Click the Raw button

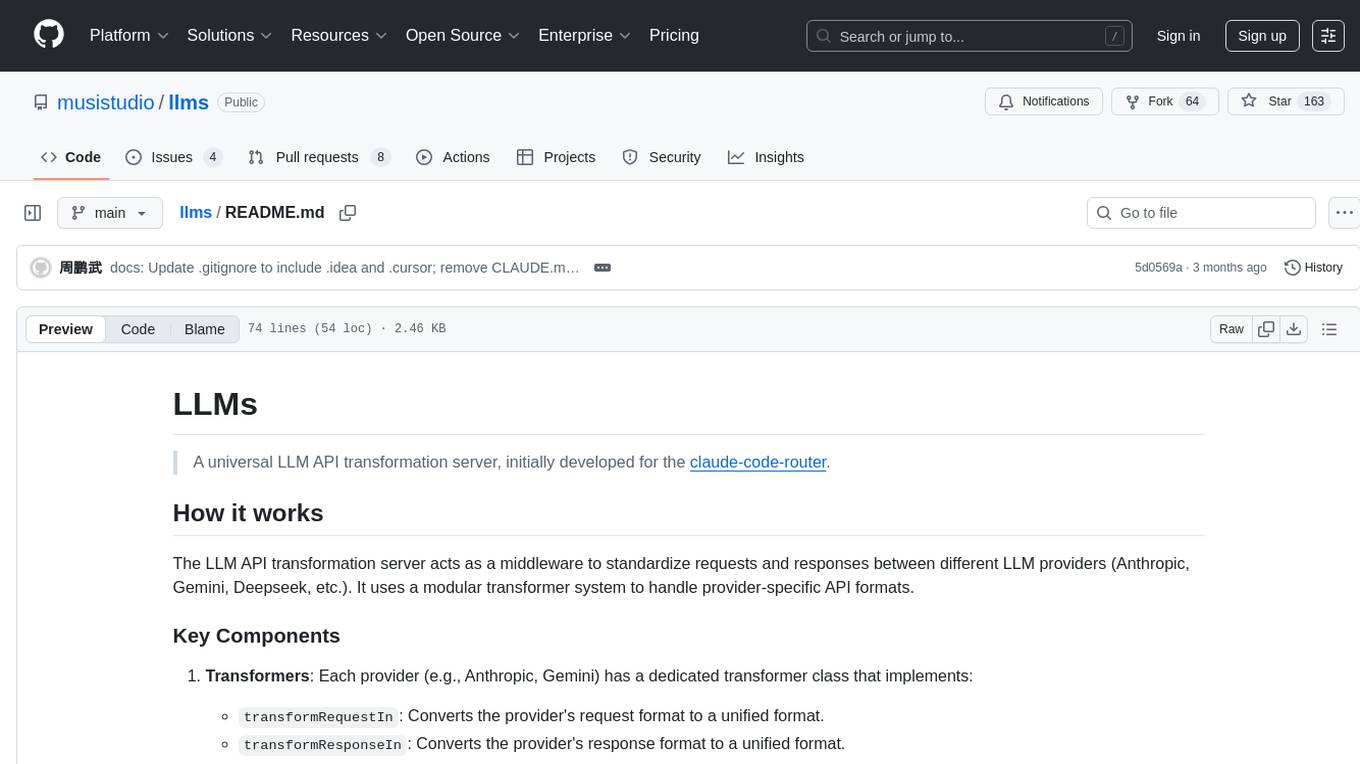(x=1231, y=329)
